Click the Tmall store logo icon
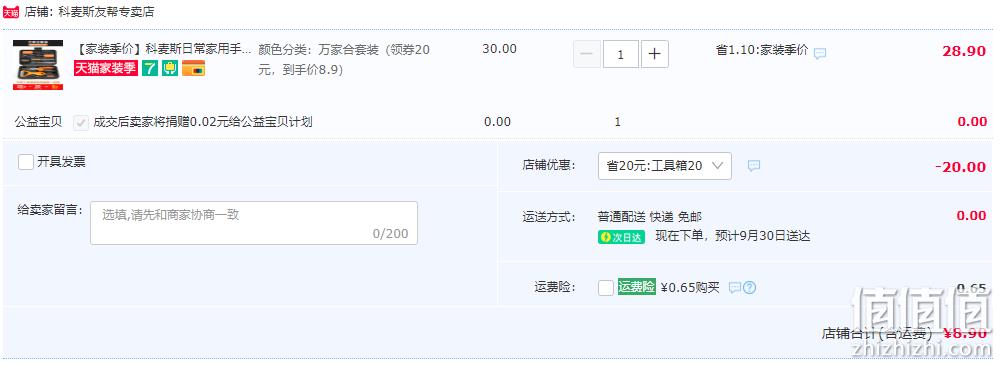Viewport: 1001px width, 366px height. click(11, 12)
